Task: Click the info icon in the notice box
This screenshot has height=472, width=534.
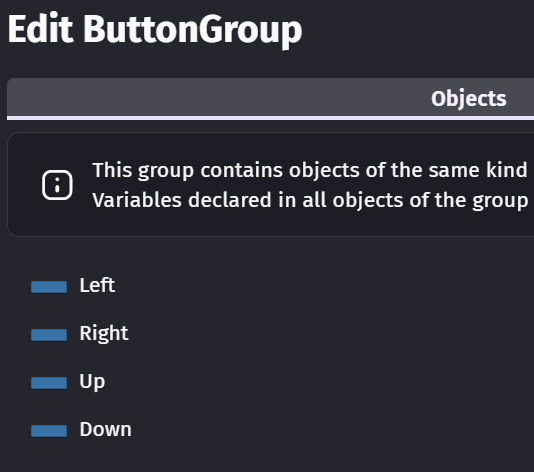Action: [57, 185]
